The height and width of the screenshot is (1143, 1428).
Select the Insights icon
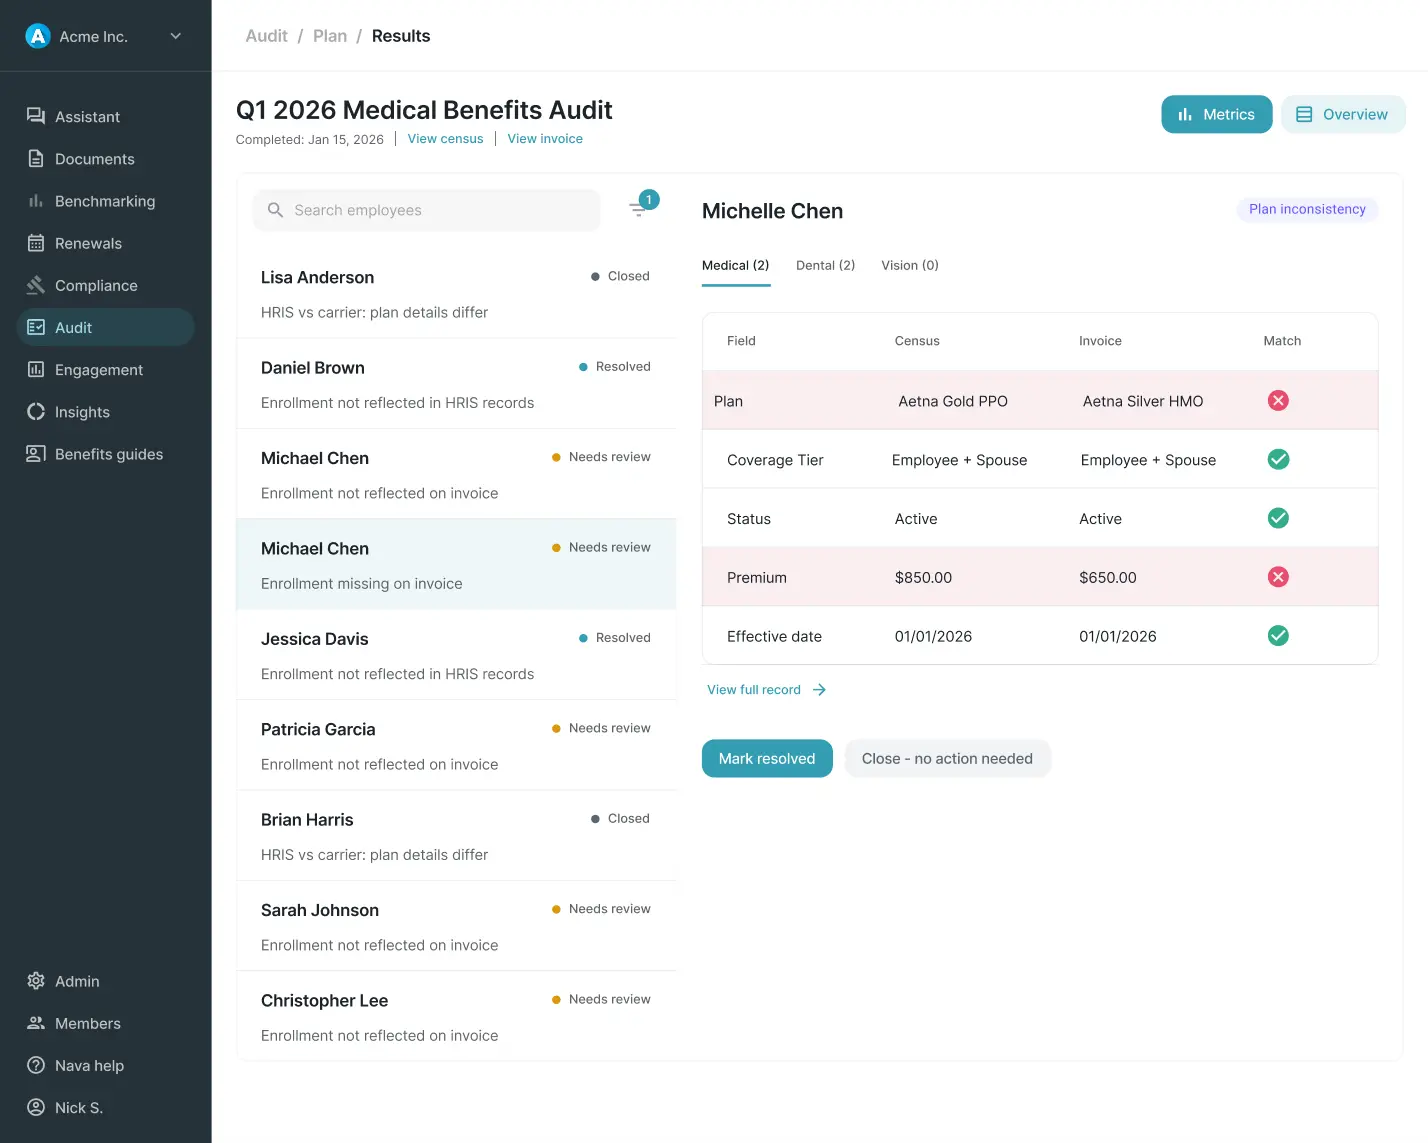[36, 411]
